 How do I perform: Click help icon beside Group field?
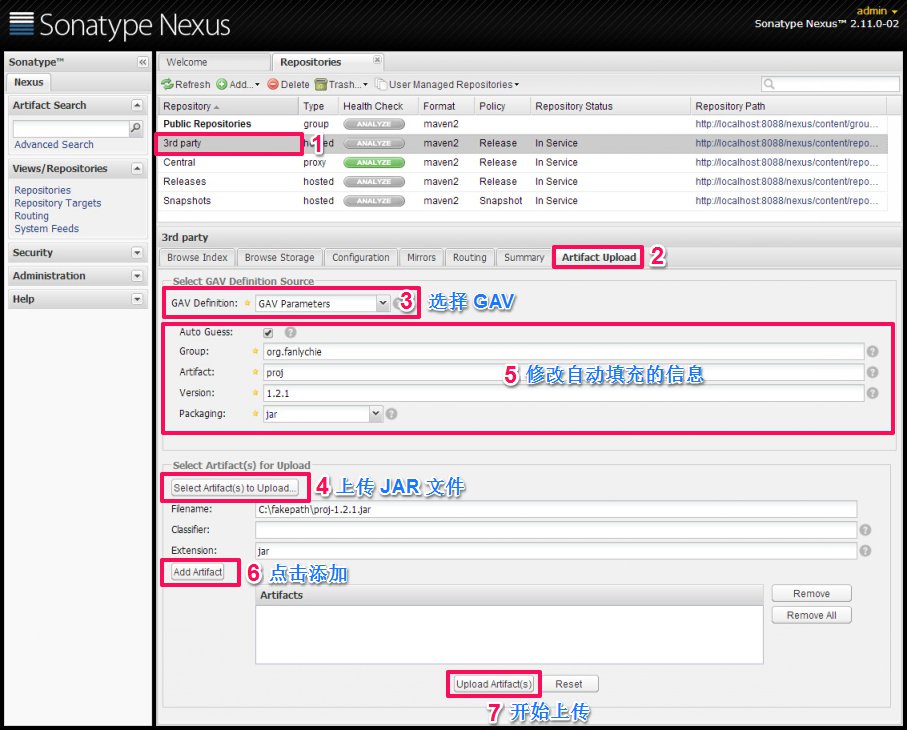[x=872, y=351]
